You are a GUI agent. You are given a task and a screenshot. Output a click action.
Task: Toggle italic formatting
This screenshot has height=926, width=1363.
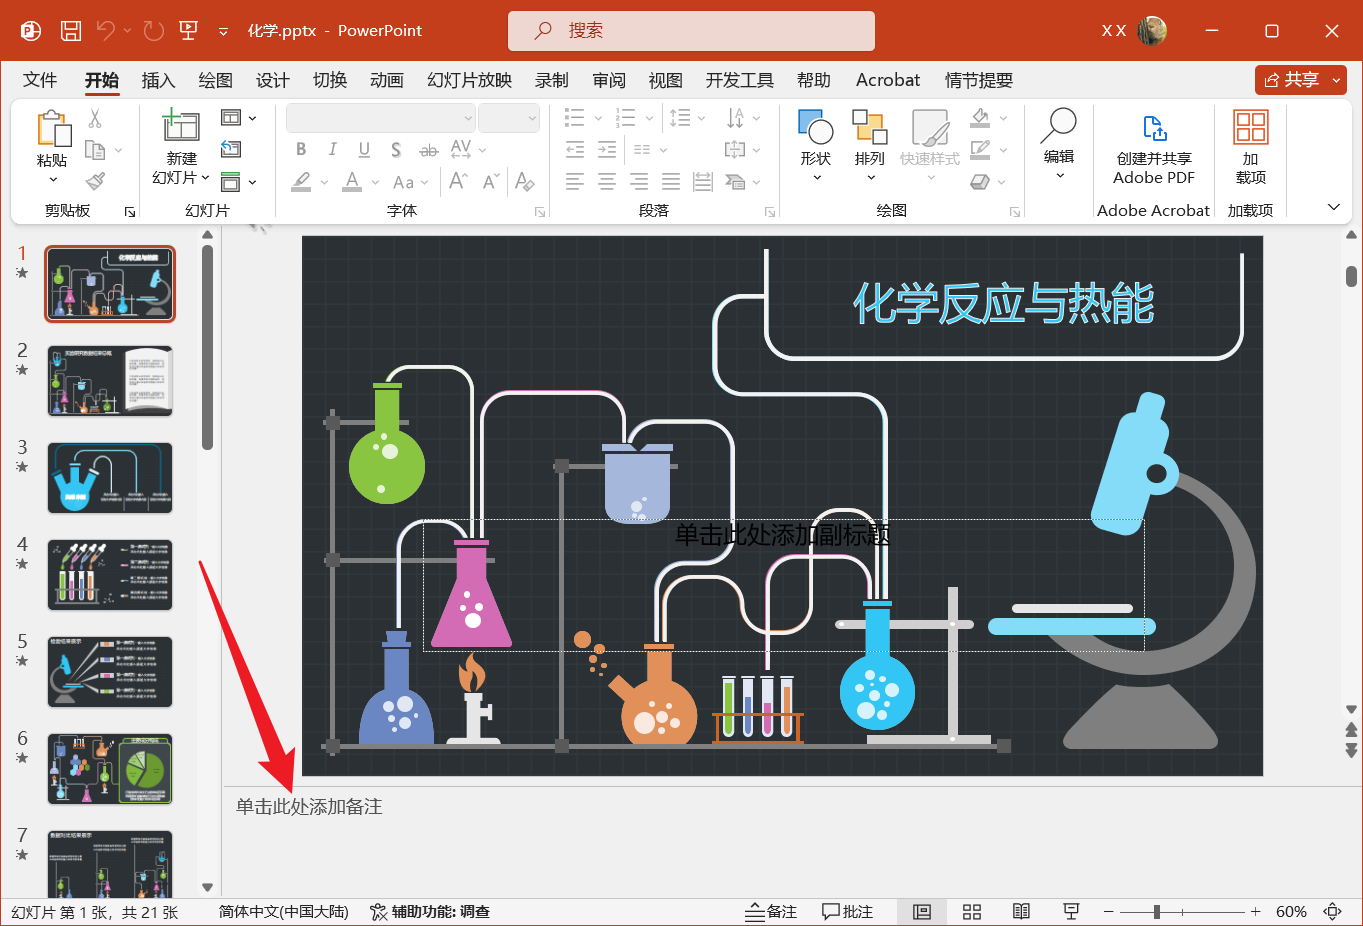(x=332, y=149)
